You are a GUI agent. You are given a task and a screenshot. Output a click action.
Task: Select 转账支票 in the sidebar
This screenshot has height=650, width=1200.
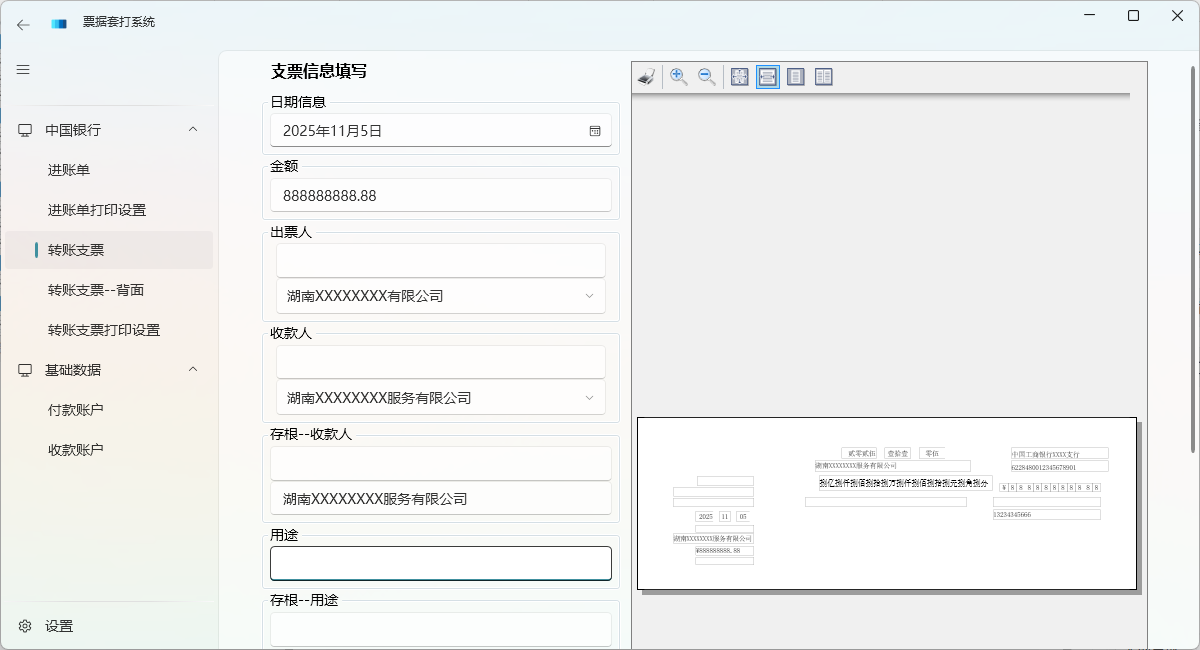click(109, 250)
